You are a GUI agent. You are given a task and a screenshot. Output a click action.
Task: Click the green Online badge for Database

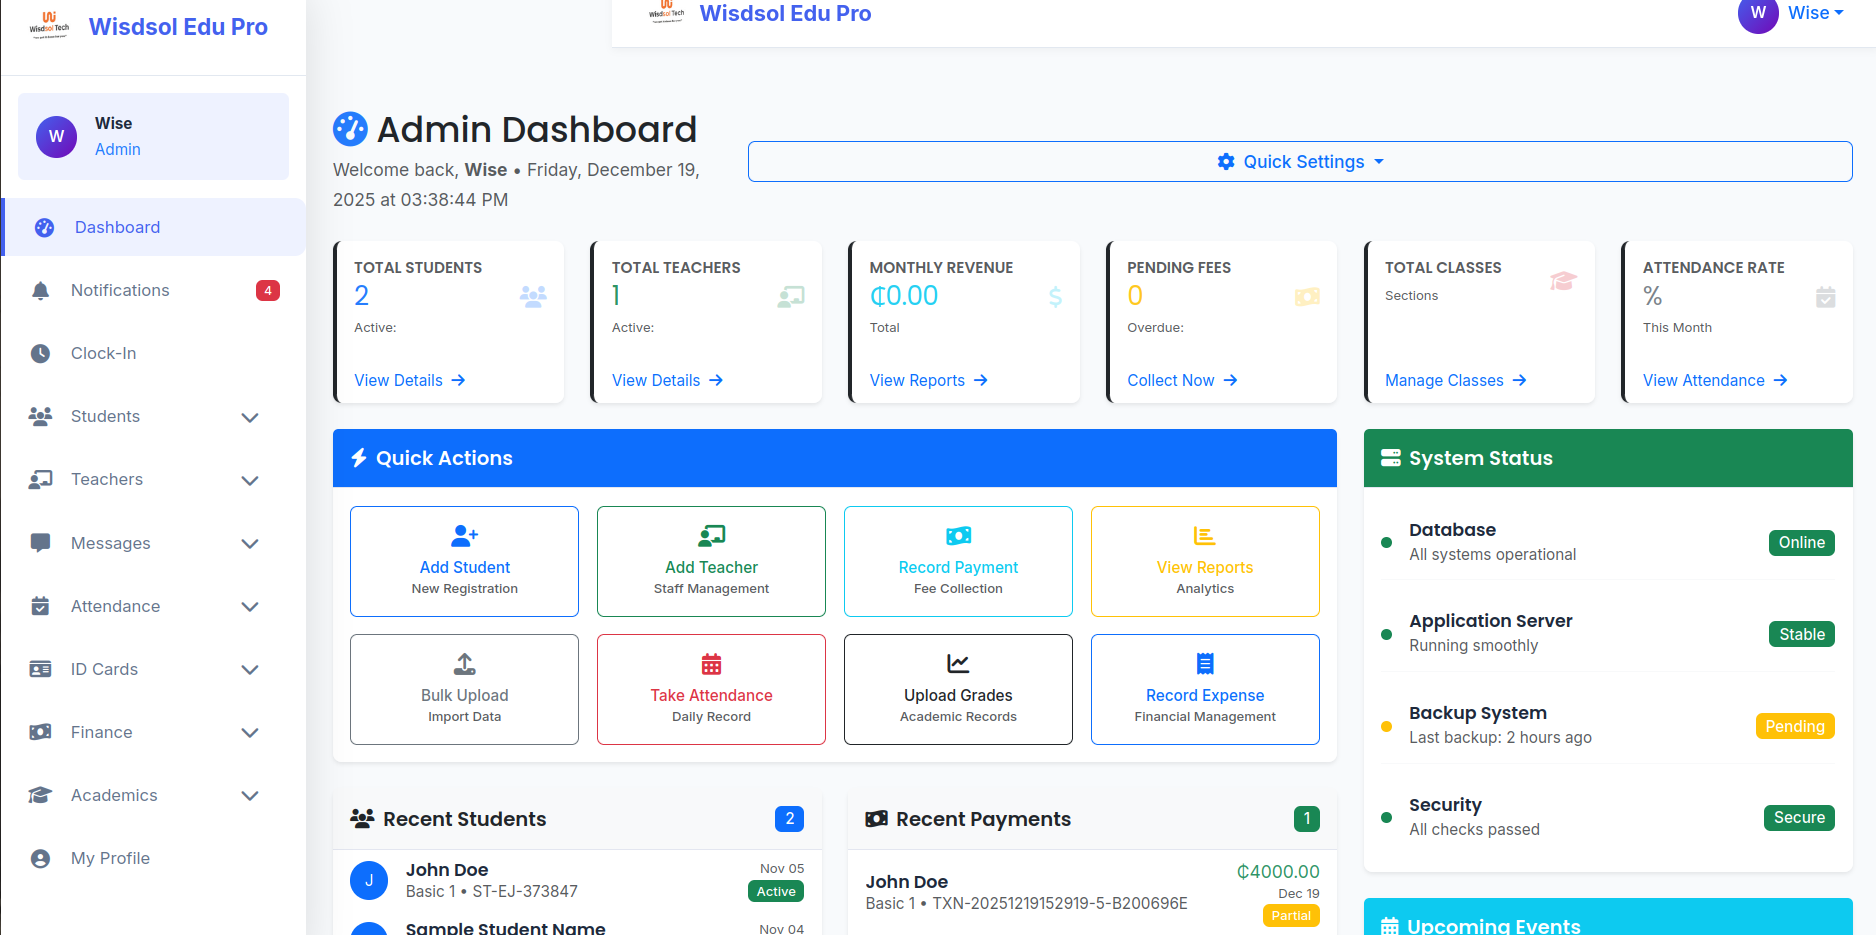tap(1801, 542)
